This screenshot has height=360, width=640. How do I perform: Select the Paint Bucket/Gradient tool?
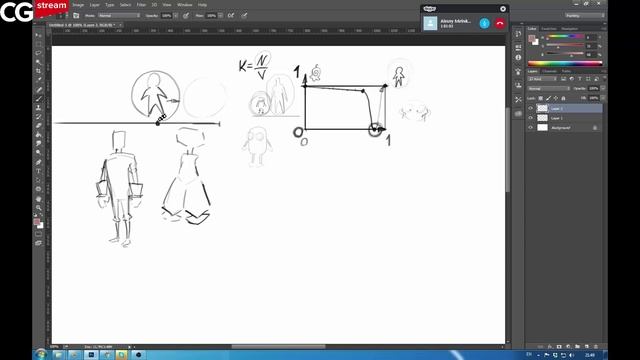coord(38,135)
